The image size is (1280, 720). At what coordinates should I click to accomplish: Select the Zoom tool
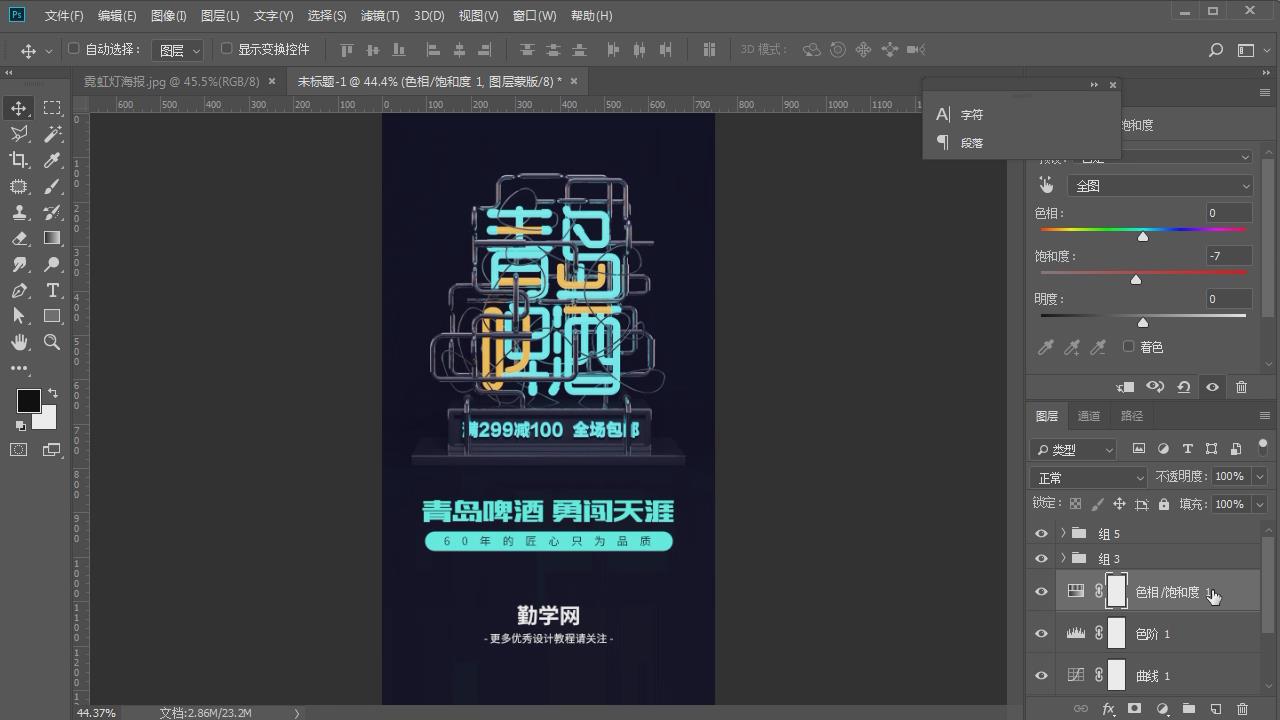click(x=52, y=342)
